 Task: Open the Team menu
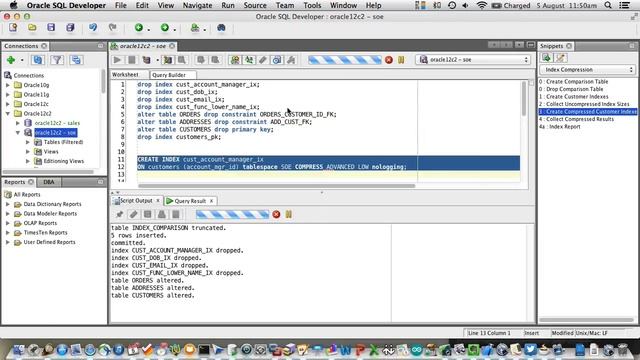pos(285,5)
